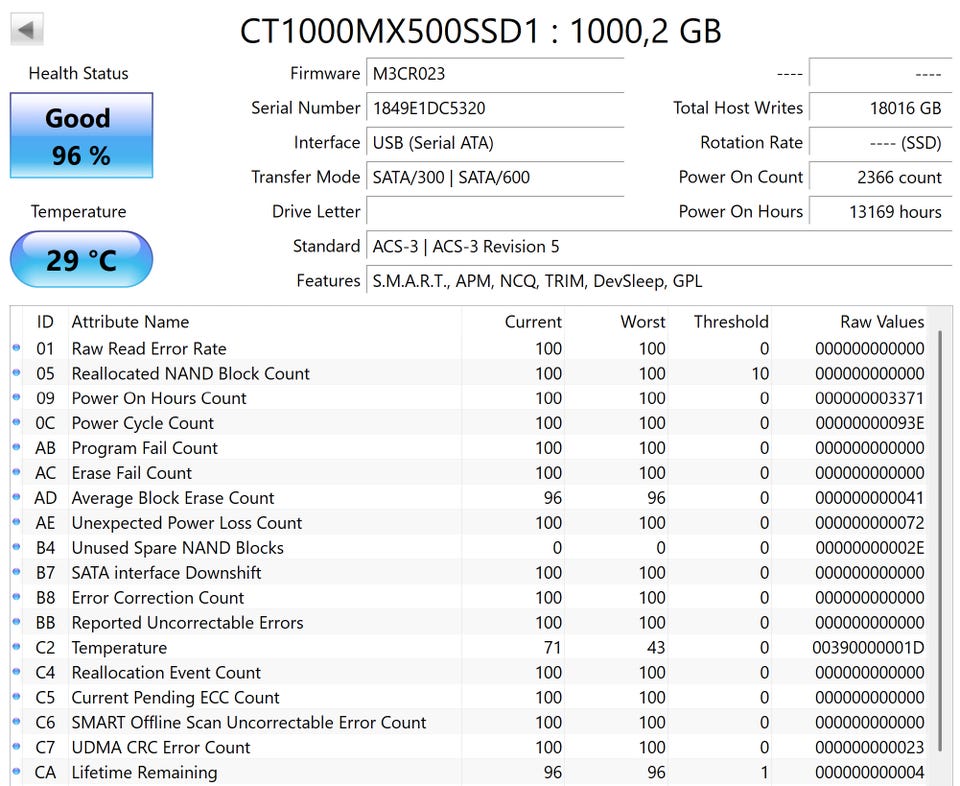Click the status dot beside Lifetime Remaining
The width and height of the screenshot is (960, 786).
(16, 773)
